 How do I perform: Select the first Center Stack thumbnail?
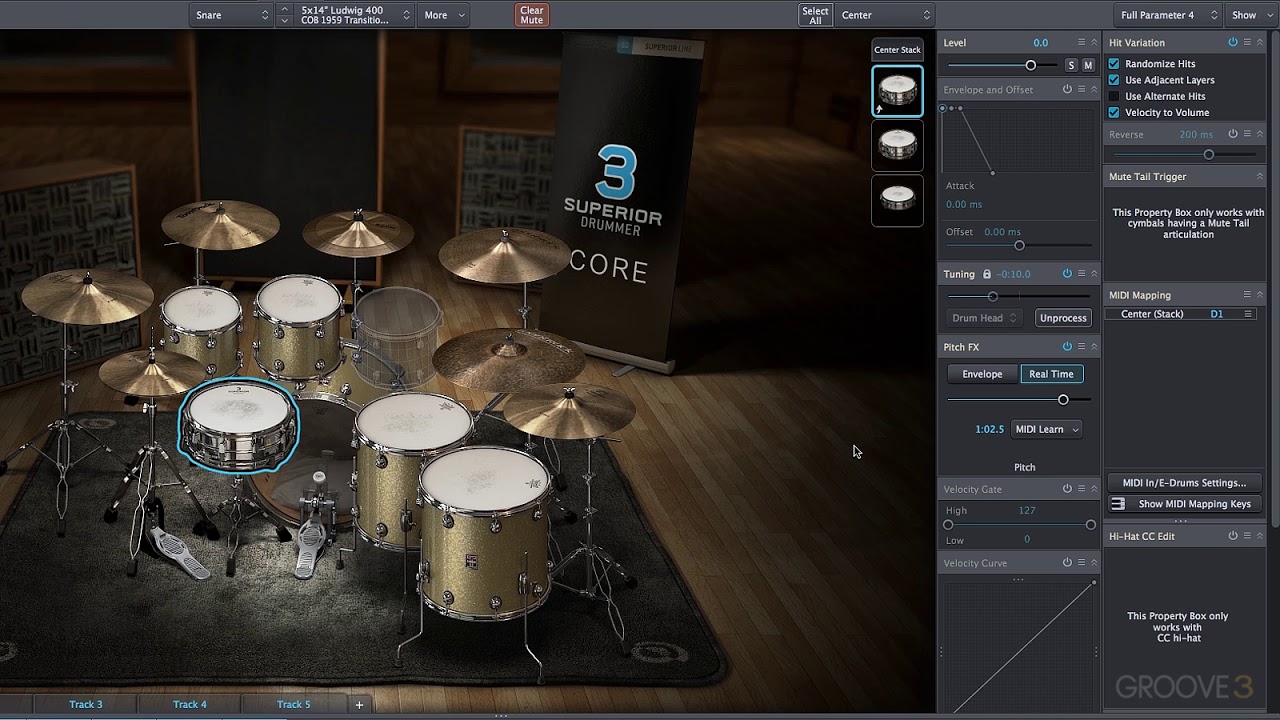pyautogui.click(x=897, y=91)
